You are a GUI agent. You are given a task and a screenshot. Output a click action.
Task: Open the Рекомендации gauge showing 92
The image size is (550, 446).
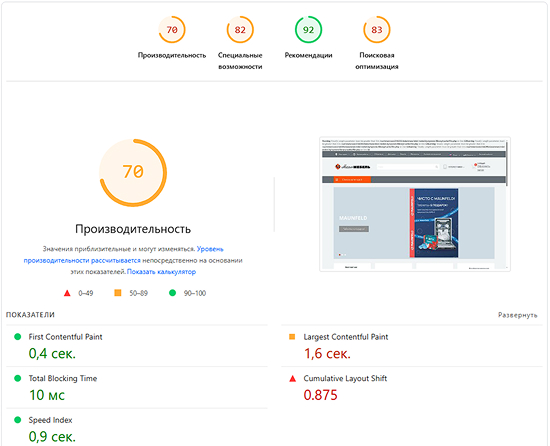click(x=308, y=30)
